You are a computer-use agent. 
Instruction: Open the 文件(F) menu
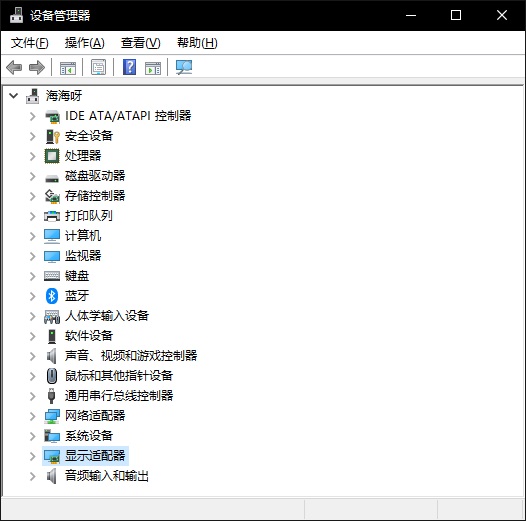[x=30, y=43]
